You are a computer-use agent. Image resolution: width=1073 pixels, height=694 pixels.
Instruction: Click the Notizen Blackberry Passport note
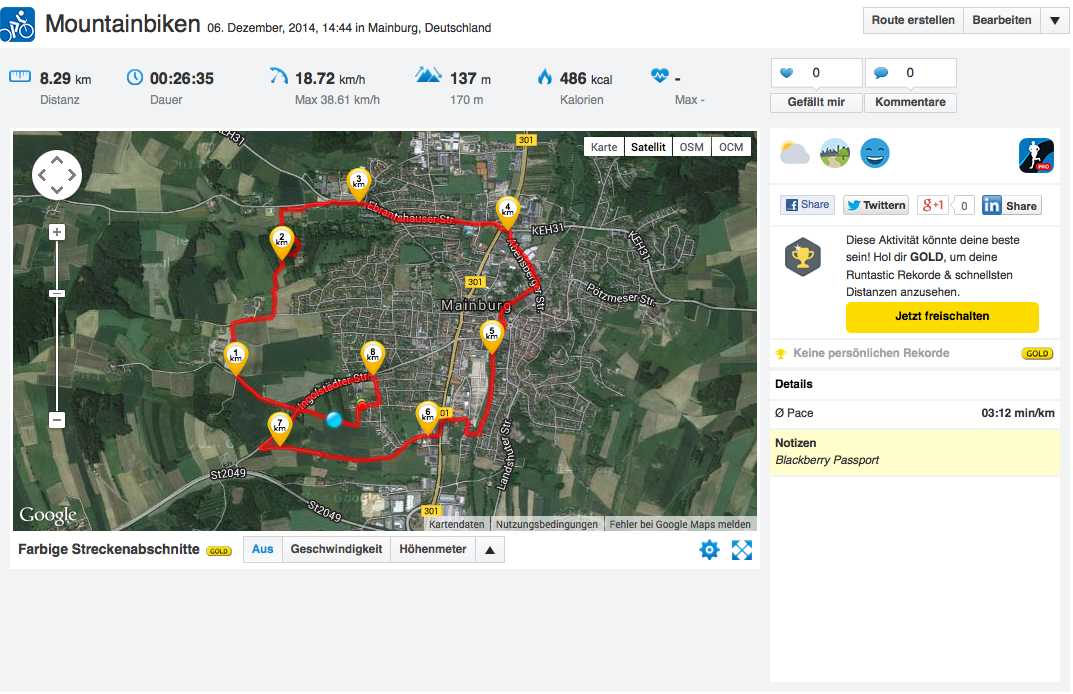click(x=915, y=452)
